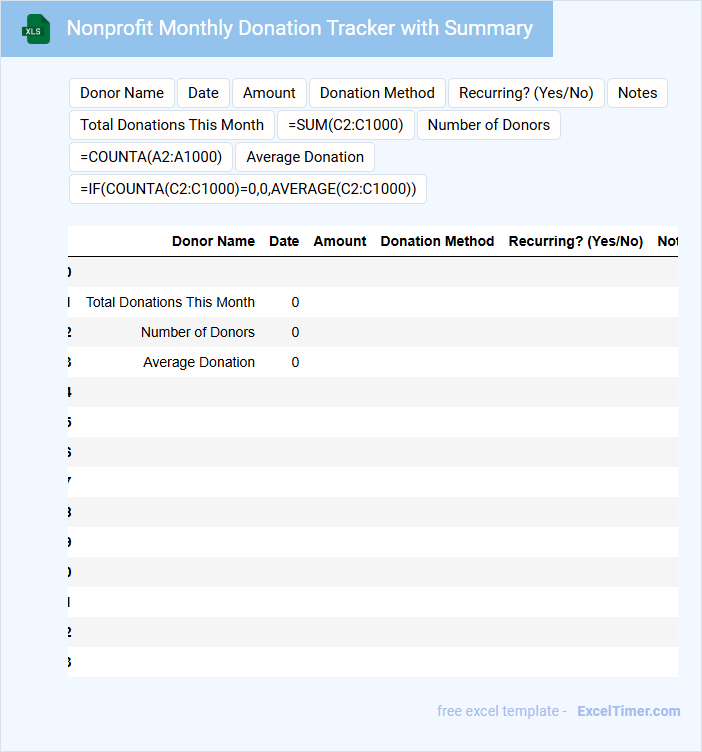Click the green XLS file icon
This screenshot has width=702, height=752.
pyautogui.click(x=36, y=29)
